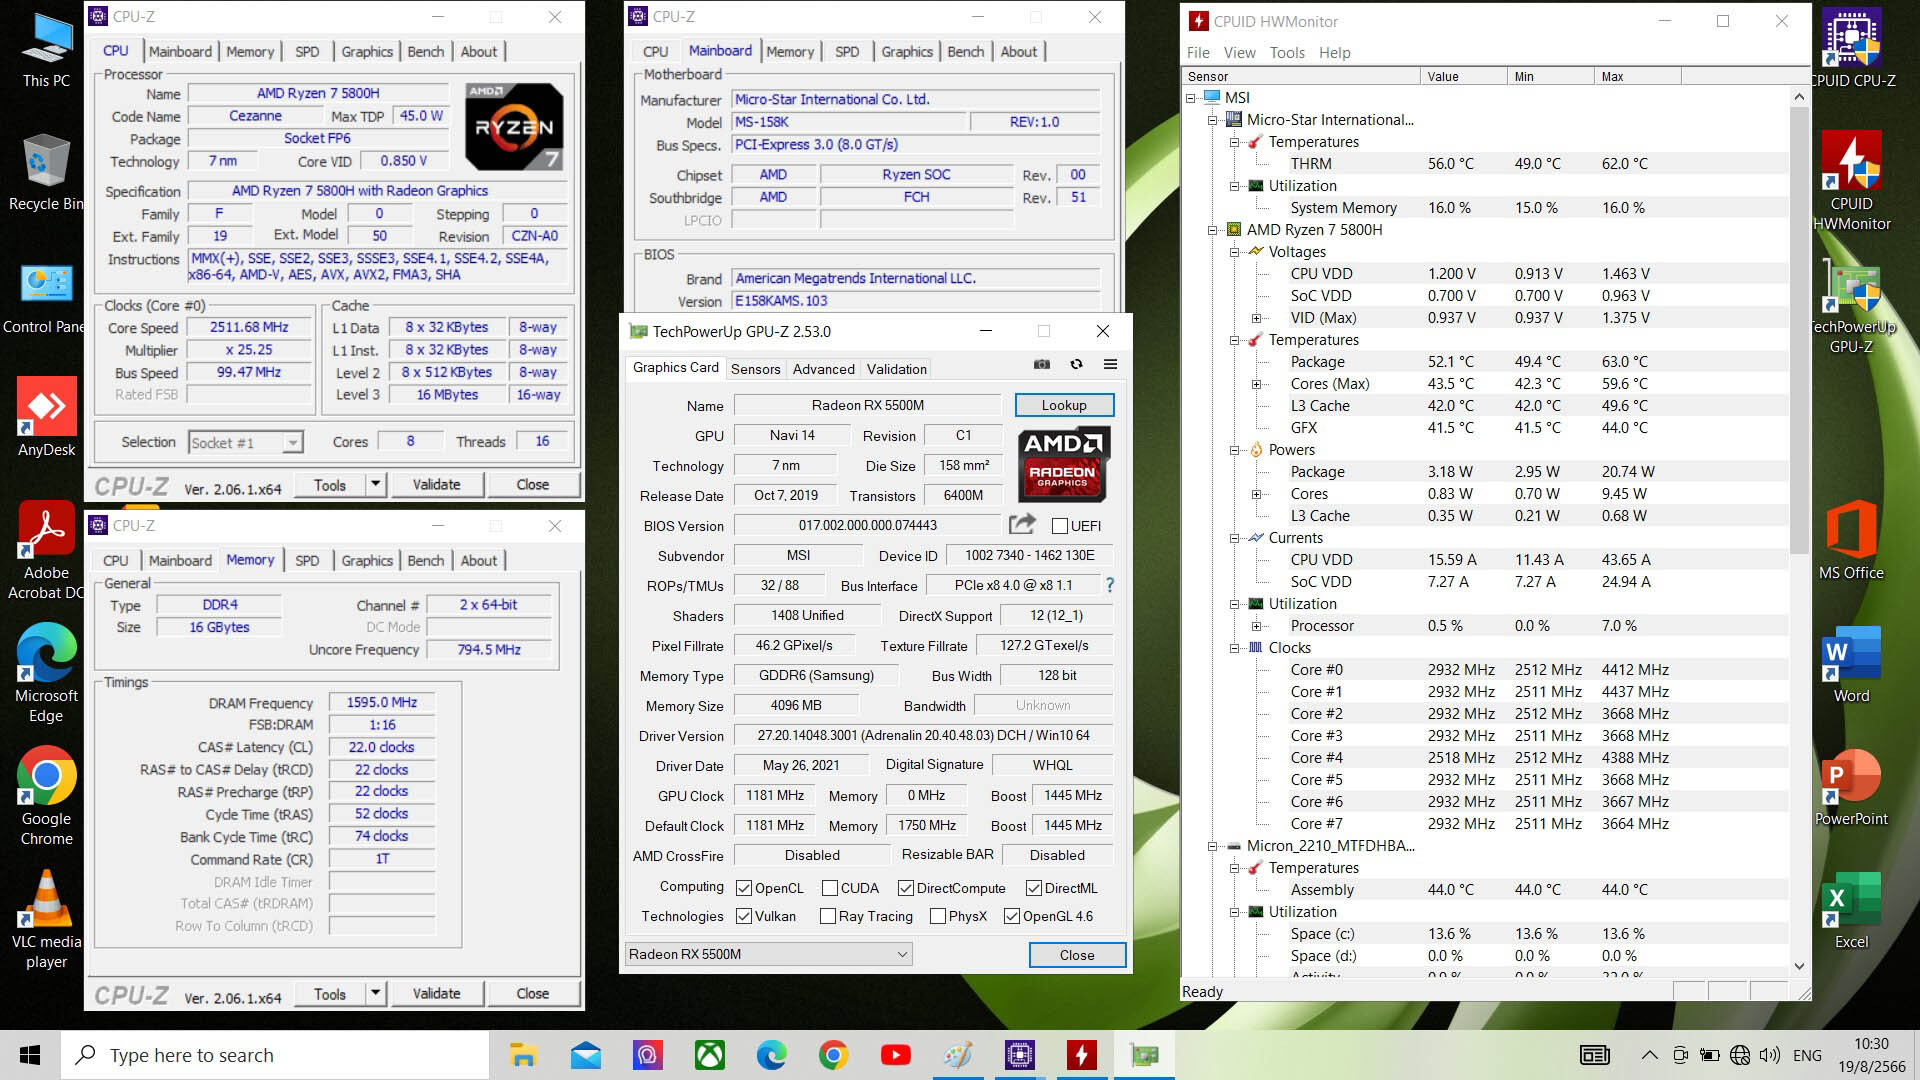Click the Value column header in HWMonitor
This screenshot has width=1920, height=1080.
tap(1463, 76)
